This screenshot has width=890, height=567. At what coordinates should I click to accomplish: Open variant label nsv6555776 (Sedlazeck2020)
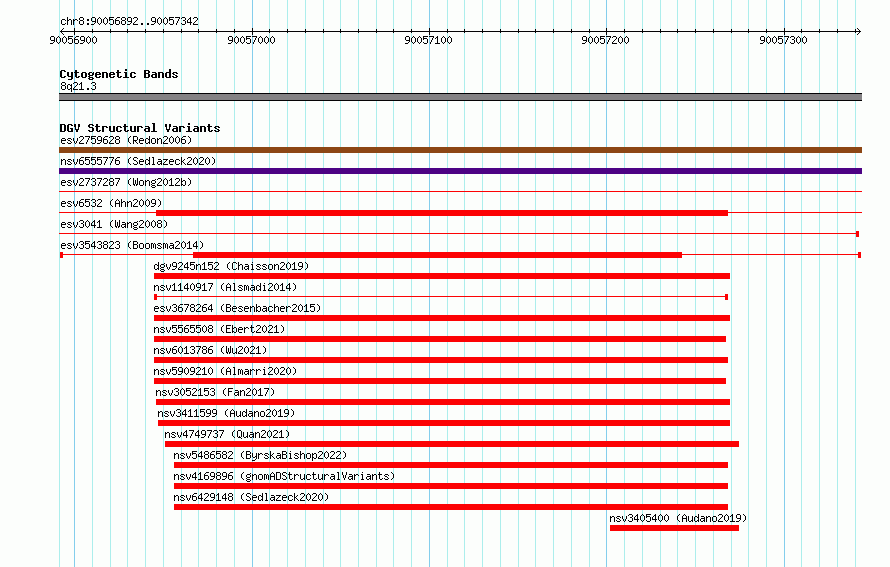(x=138, y=161)
